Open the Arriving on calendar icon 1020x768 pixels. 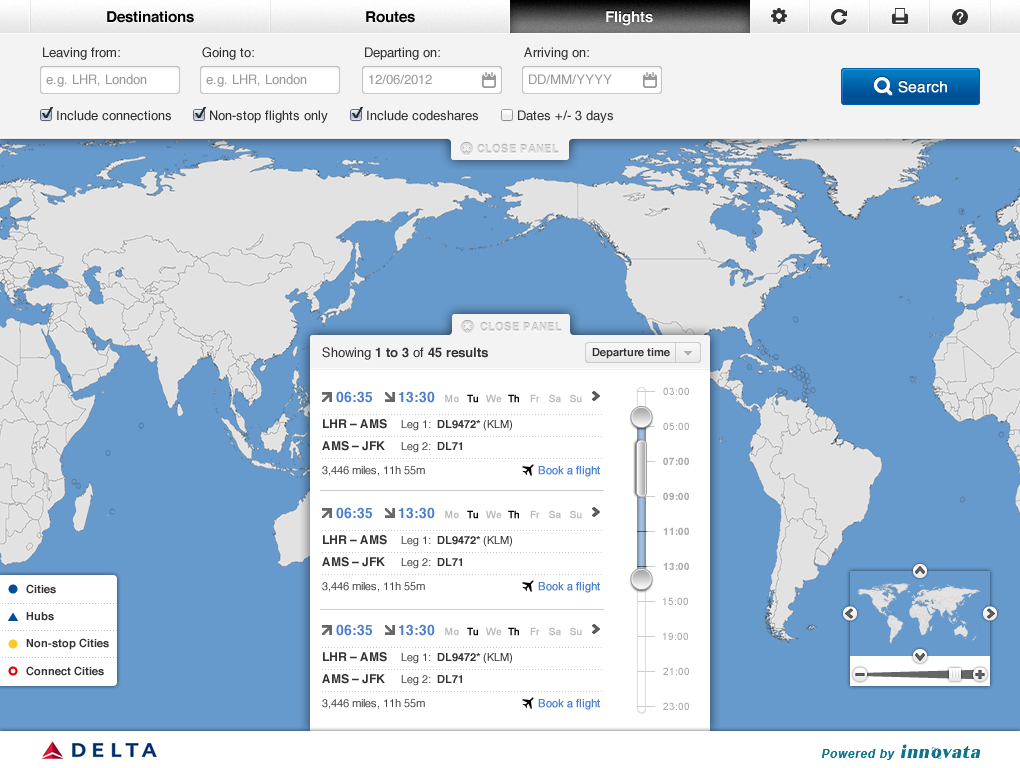[649, 80]
